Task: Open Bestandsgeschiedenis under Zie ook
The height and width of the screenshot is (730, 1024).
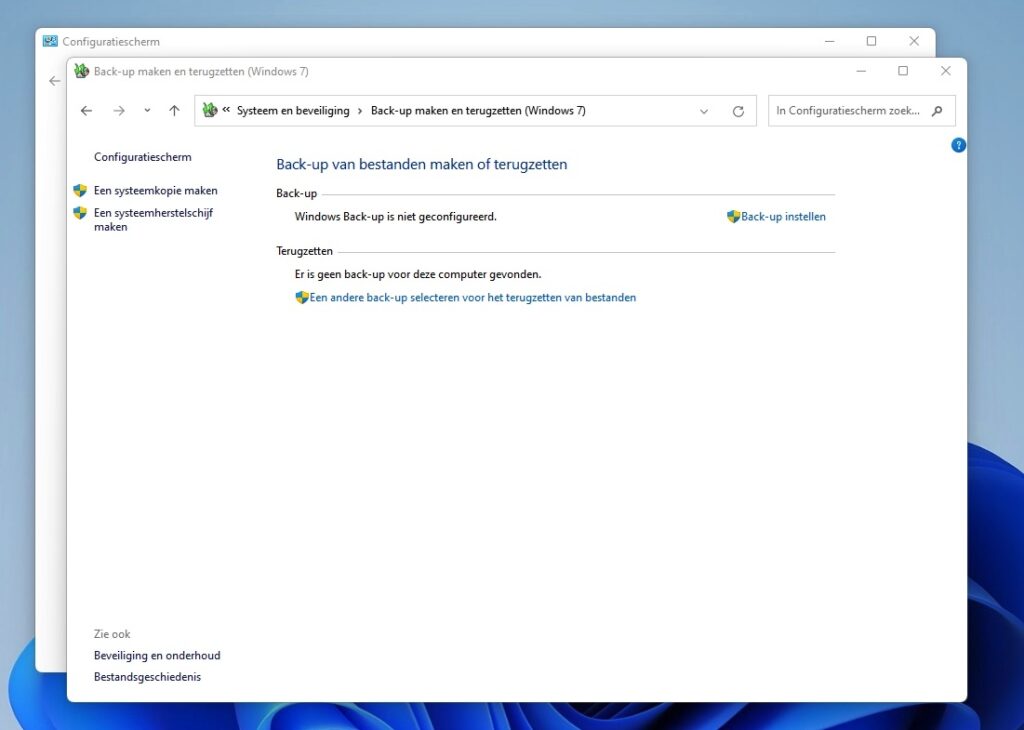Action: [147, 677]
